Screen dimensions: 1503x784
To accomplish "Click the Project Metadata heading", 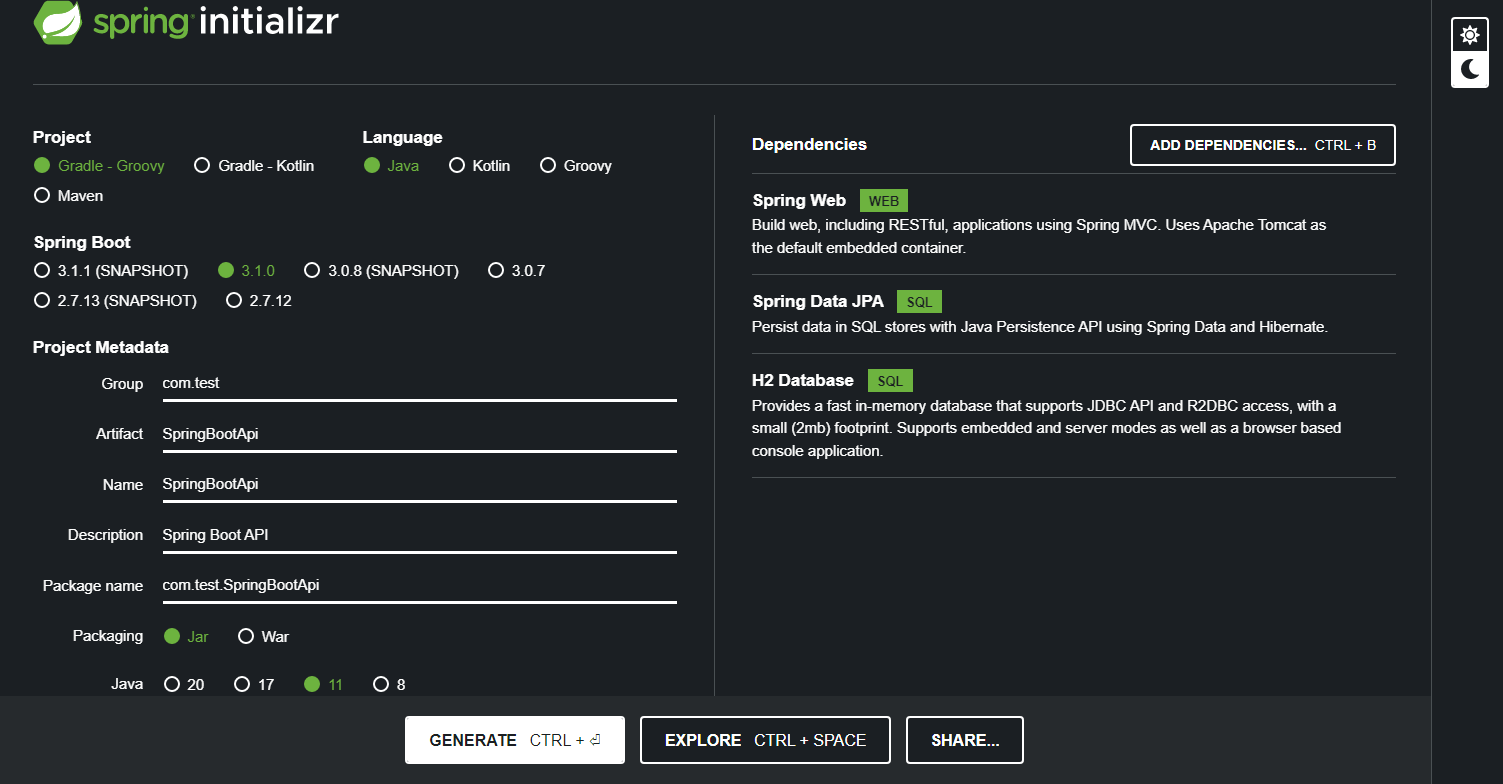I will 101,348.
